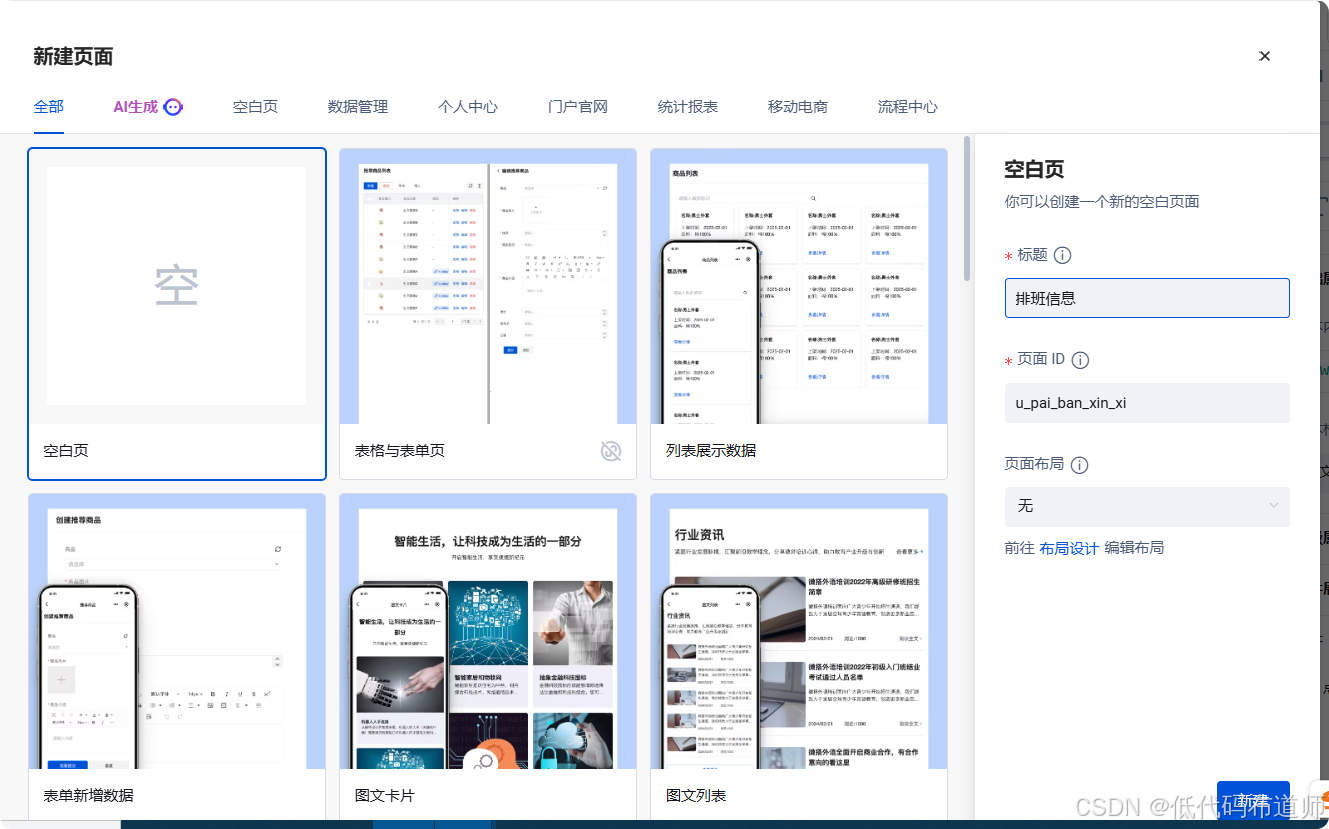The height and width of the screenshot is (829, 1329).
Task: Switch to the 统计报表 tab
Action: 687,106
